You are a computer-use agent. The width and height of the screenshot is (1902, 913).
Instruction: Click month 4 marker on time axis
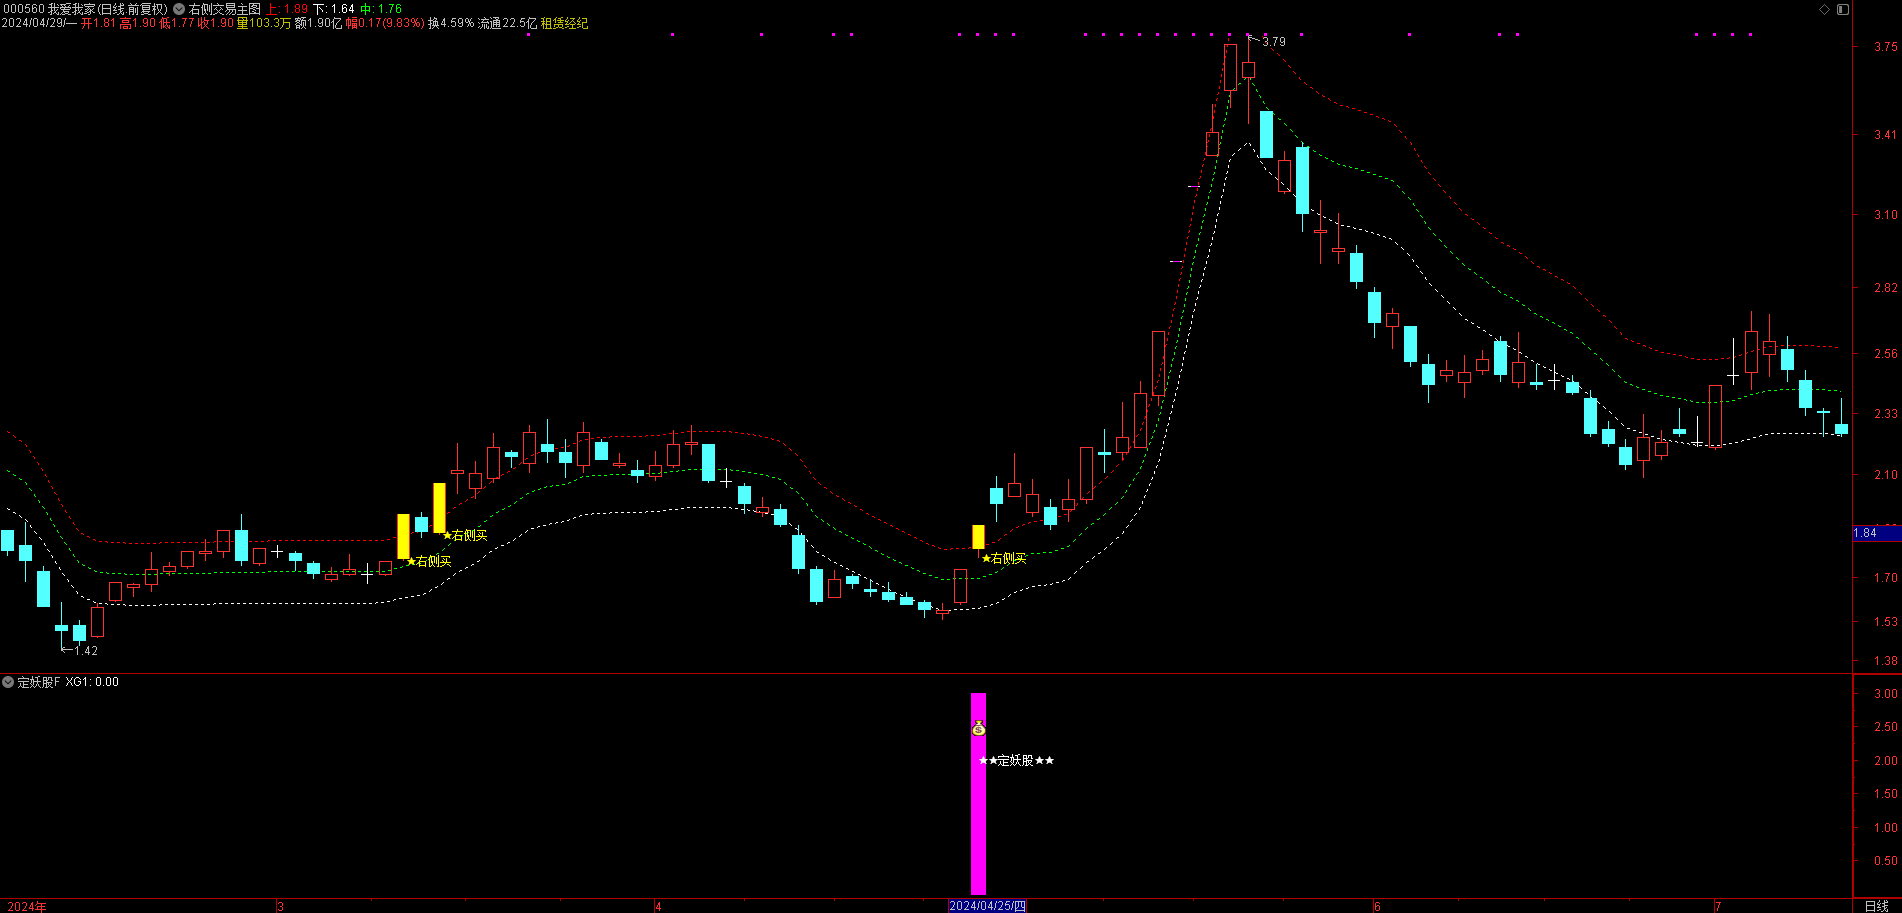(658, 906)
